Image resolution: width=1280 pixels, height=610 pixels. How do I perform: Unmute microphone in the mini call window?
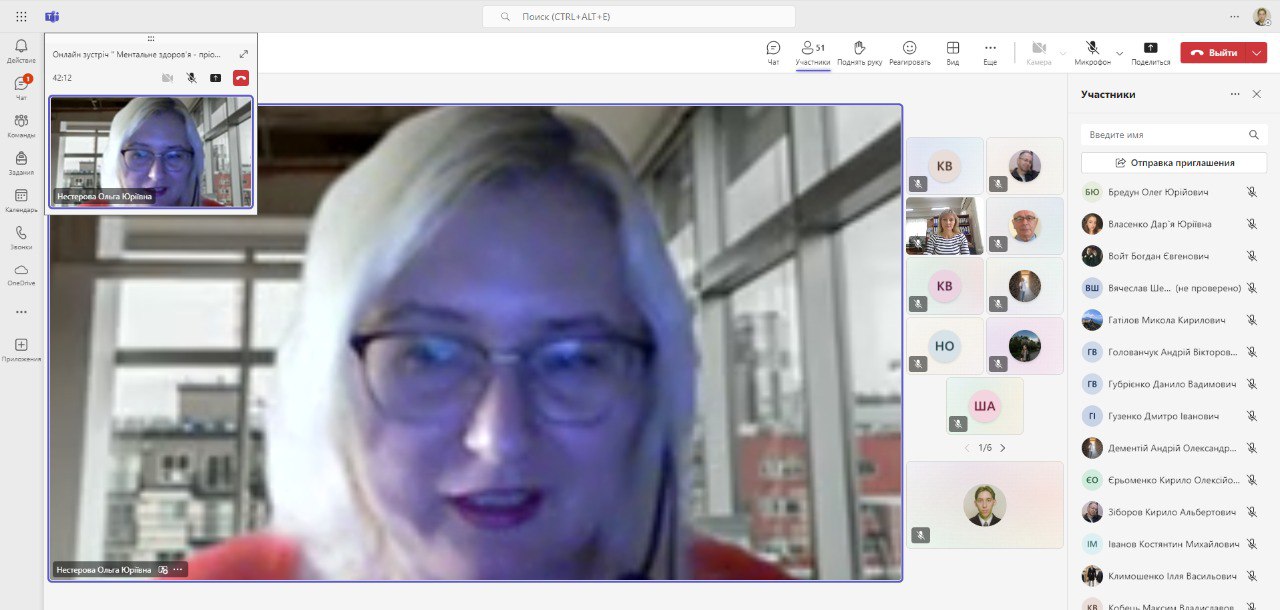click(x=192, y=78)
